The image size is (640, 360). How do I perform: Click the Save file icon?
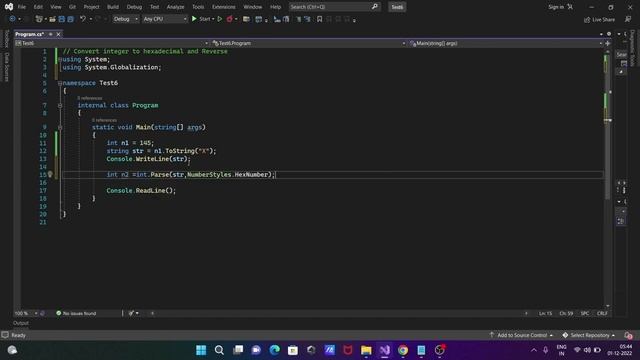[62, 19]
